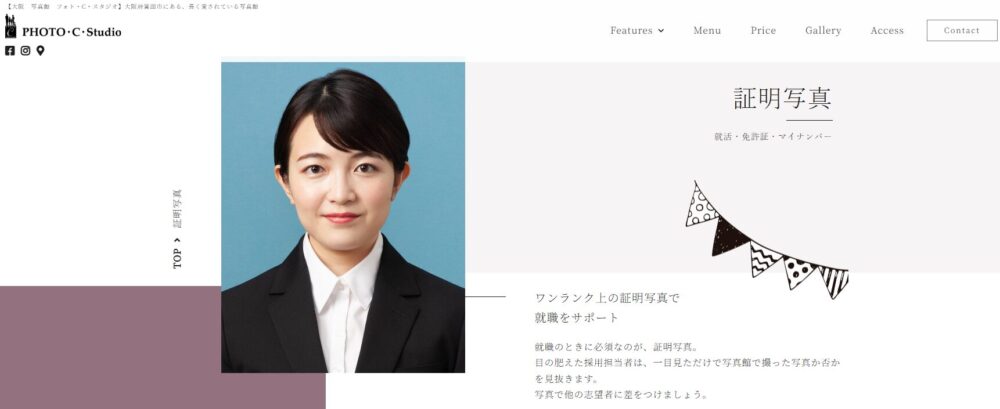Click the breadcrumb chevron arrow beside TOP
Image resolution: width=1000 pixels, height=409 pixels.
[x=177, y=240]
